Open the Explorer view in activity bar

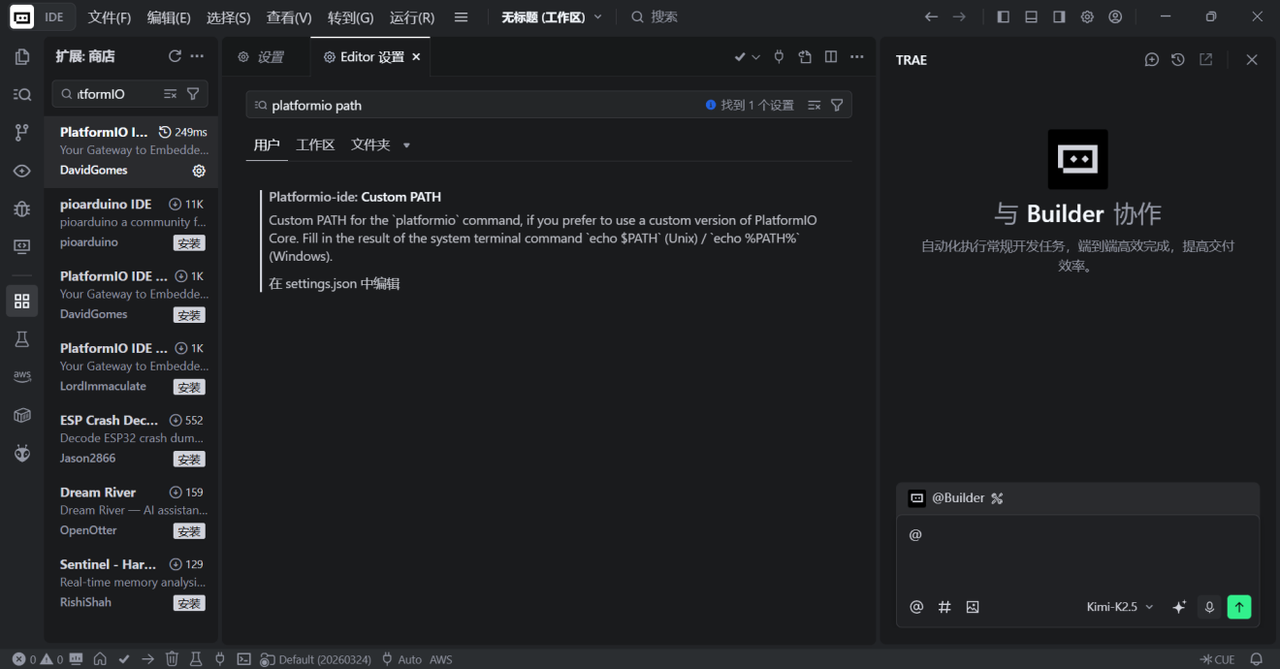[x=22, y=57]
